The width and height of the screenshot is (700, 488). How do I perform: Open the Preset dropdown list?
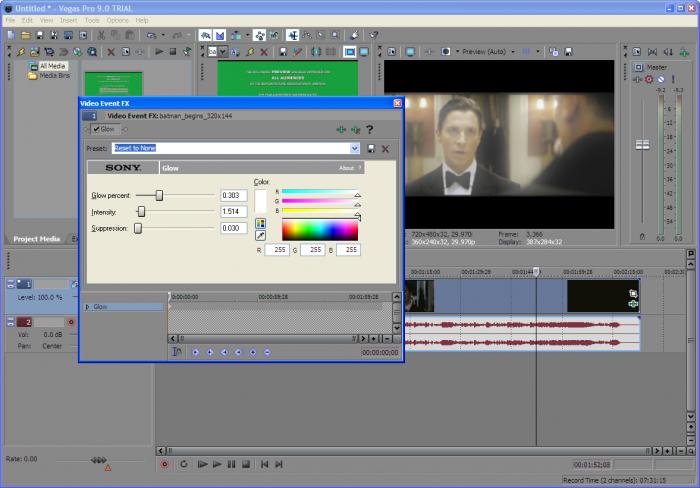(354, 148)
